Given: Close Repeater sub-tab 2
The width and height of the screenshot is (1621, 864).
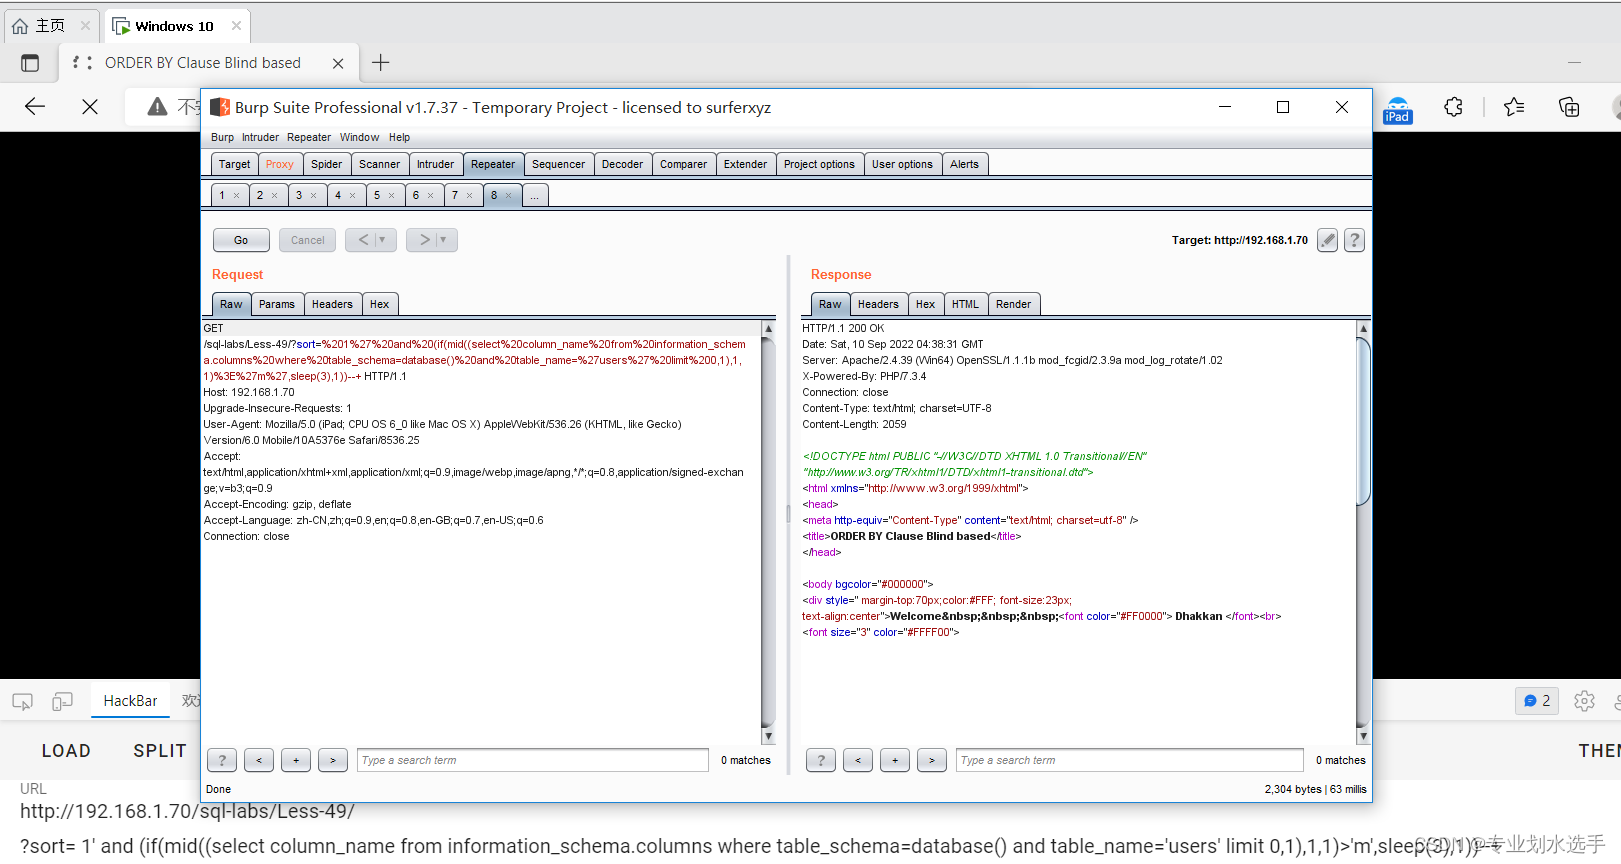Looking at the screenshot, I should (x=275, y=196).
